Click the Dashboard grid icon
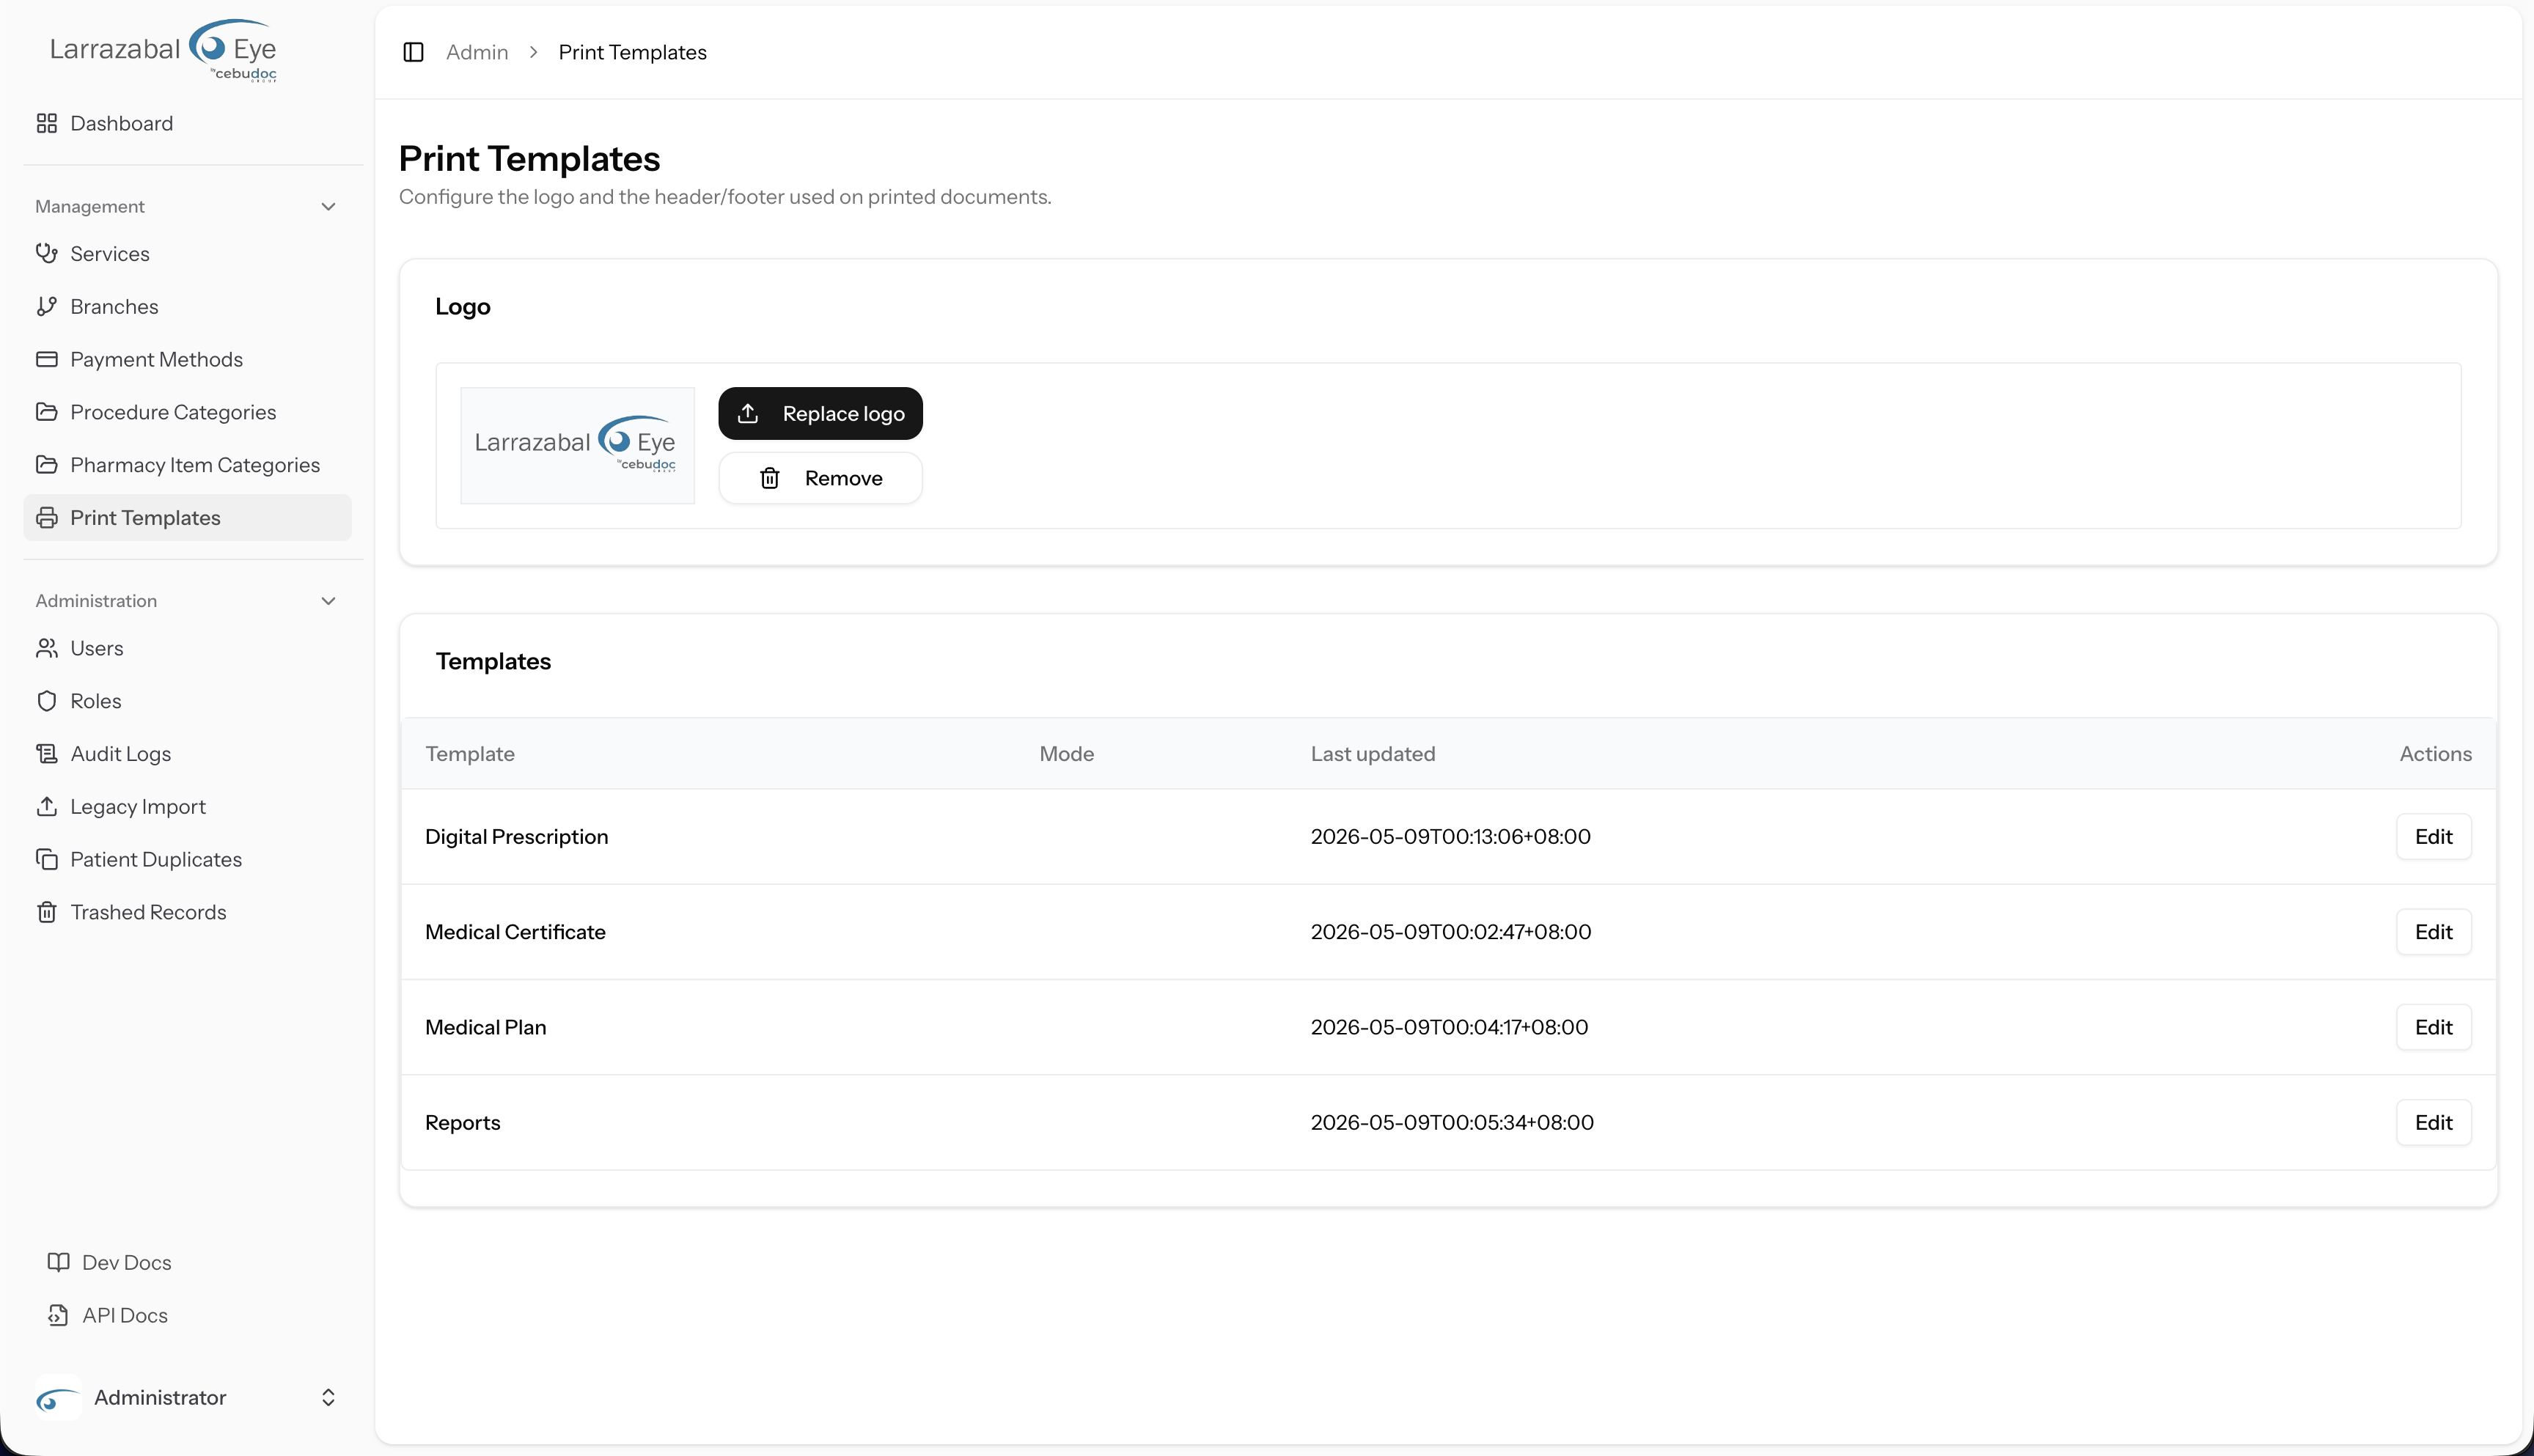This screenshot has width=2534, height=1456. pyautogui.click(x=47, y=123)
